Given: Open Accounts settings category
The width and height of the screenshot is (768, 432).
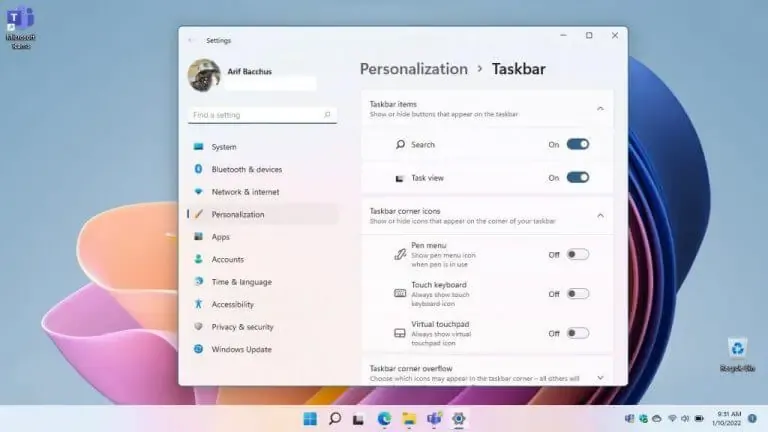Looking at the screenshot, I should [263, 260].
